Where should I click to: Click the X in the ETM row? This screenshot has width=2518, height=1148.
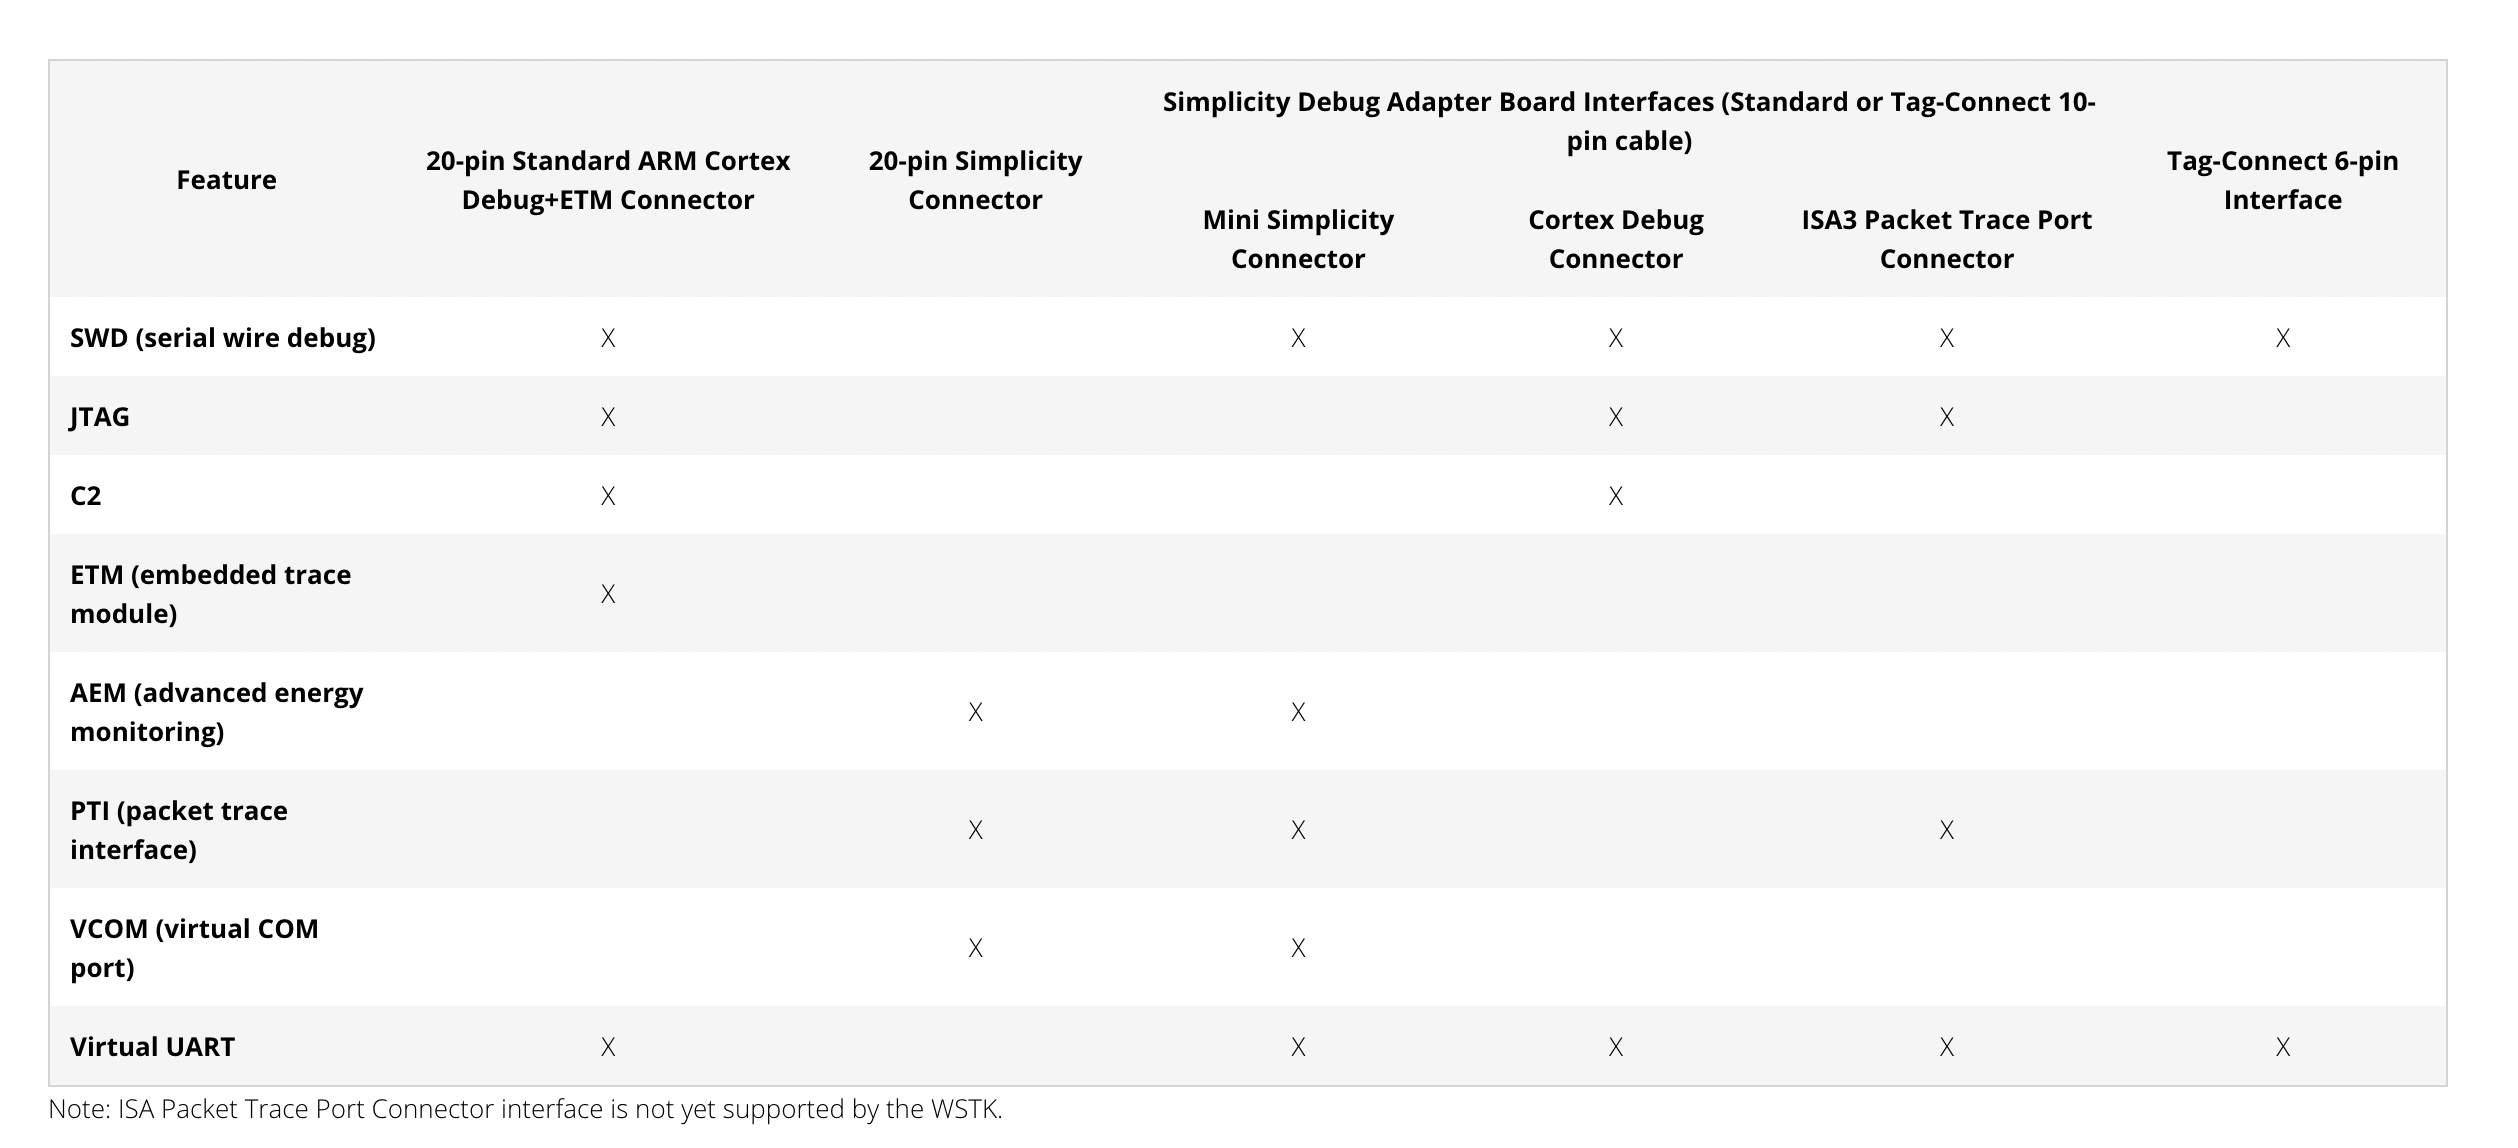tap(608, 594)
